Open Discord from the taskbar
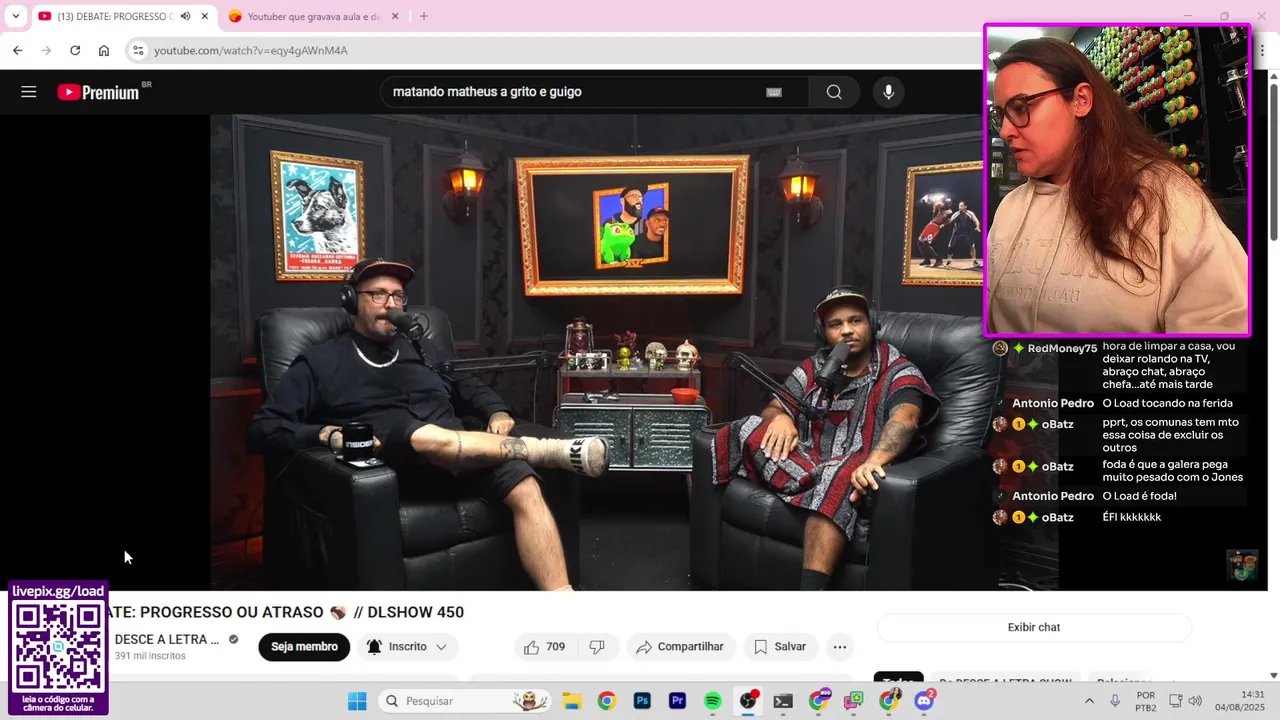The image size is (1280, 720). [x=924, y=701]
